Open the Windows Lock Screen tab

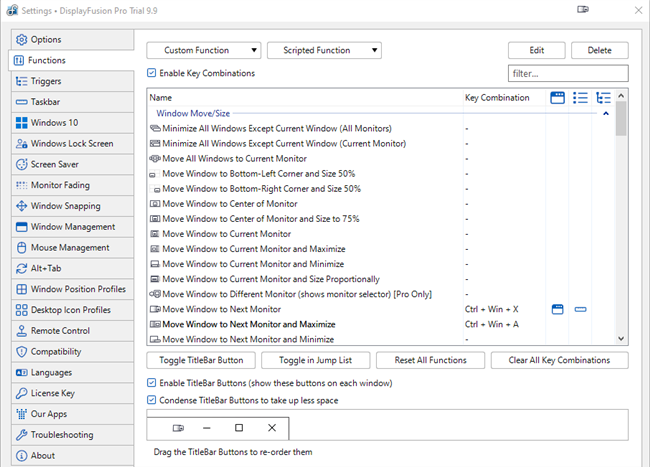[73, 143]
